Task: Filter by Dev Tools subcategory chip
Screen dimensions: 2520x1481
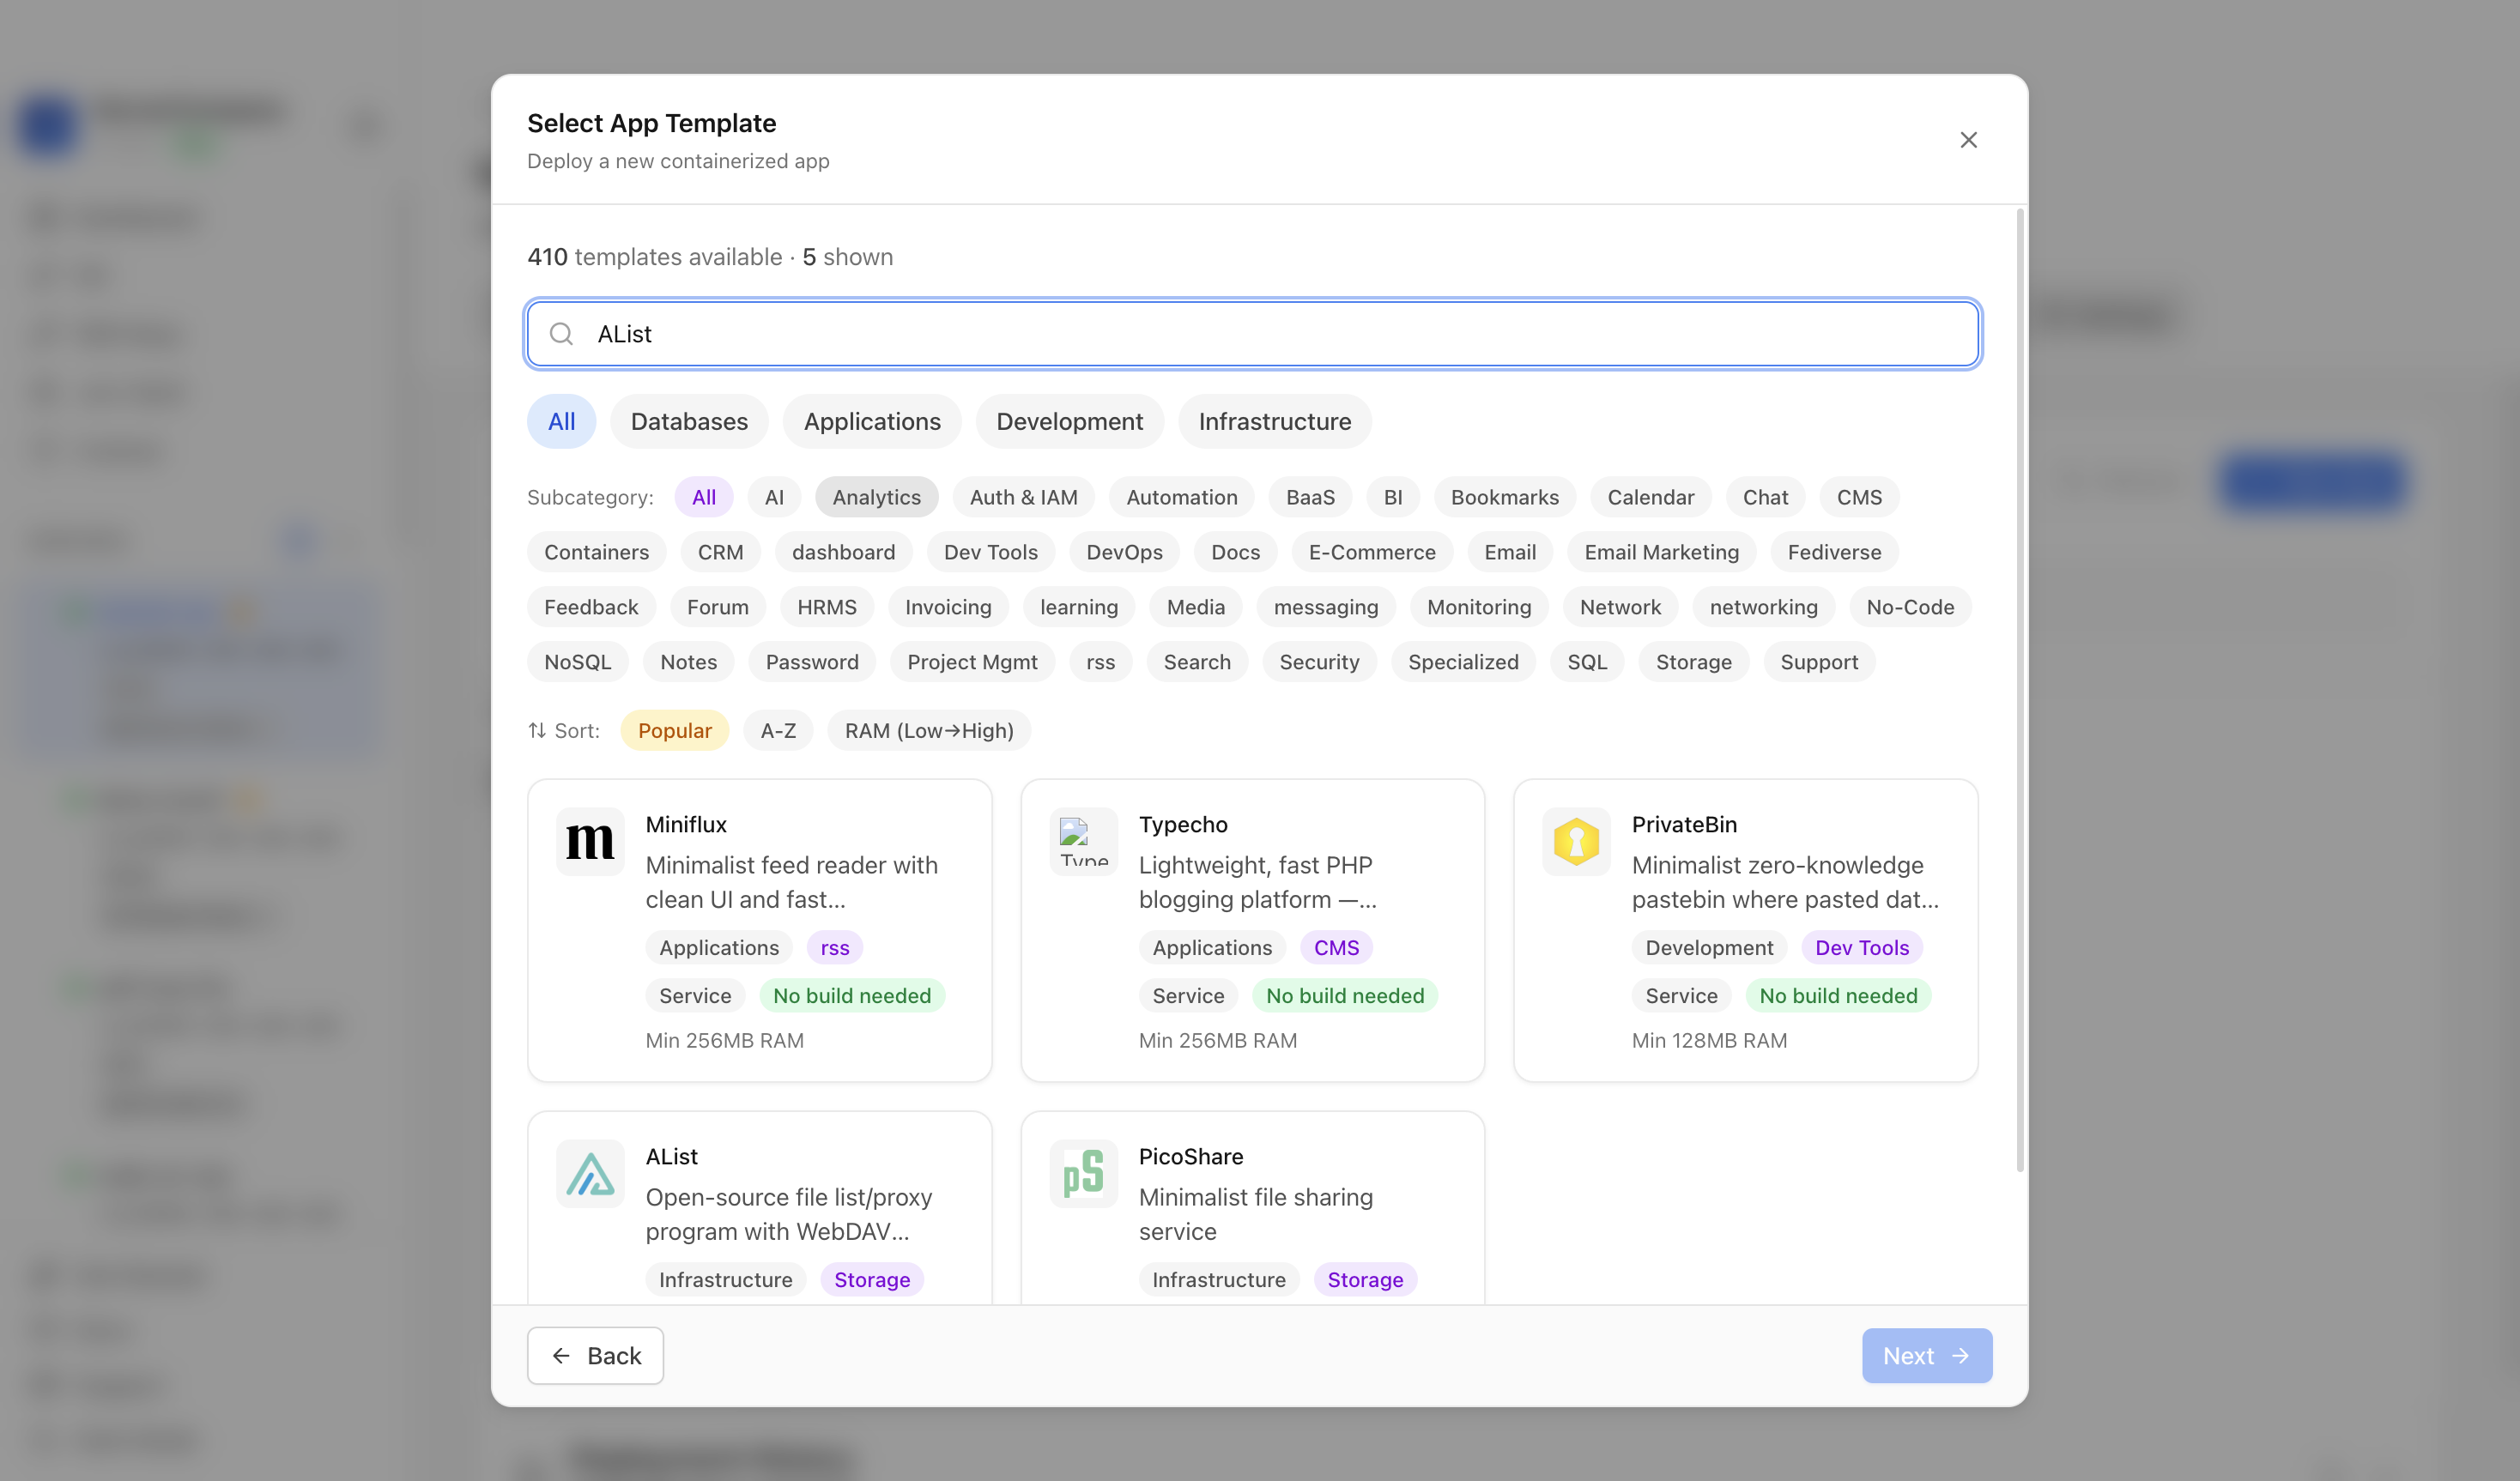Action: pyautogui.click(x=991, y=552)
